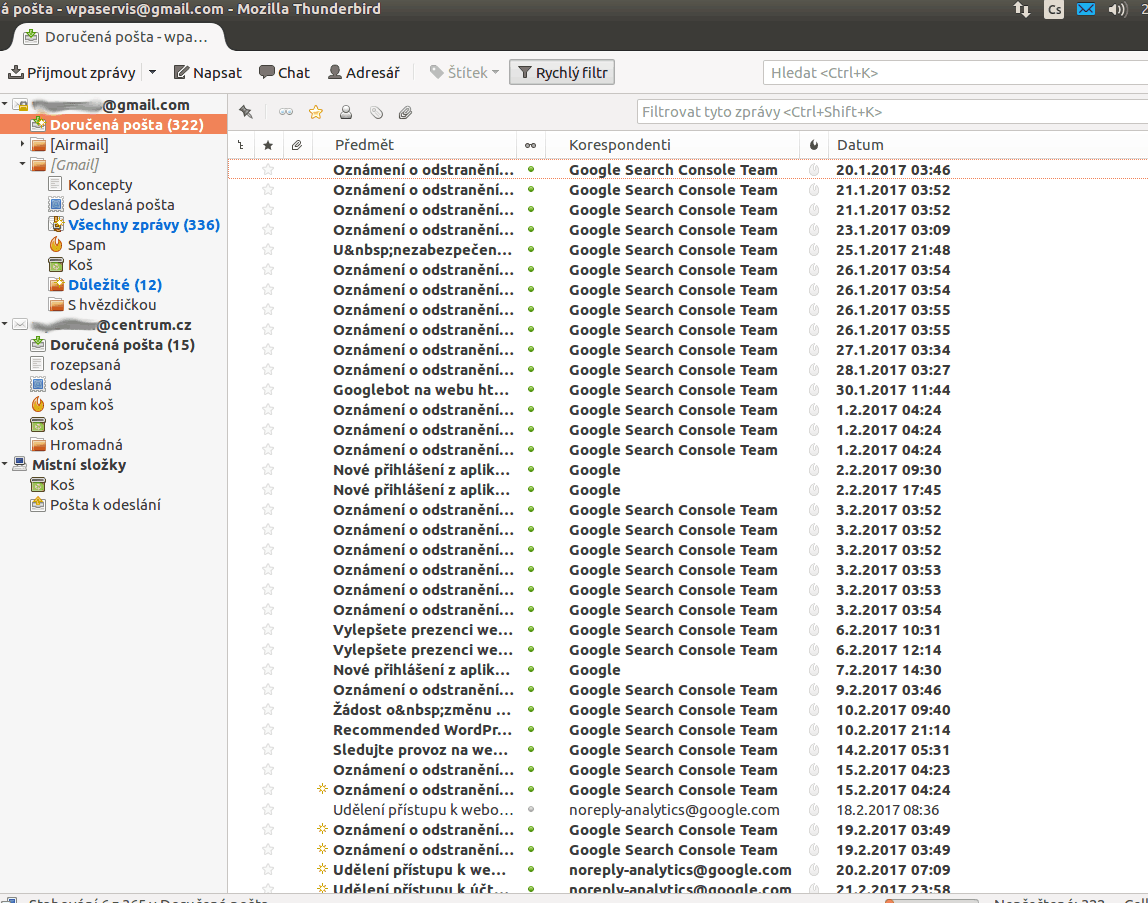The height and width of the screenshot is (903, 1148).
Task: Sort by the read-status glasses column header
Action: tap(531, 145)
